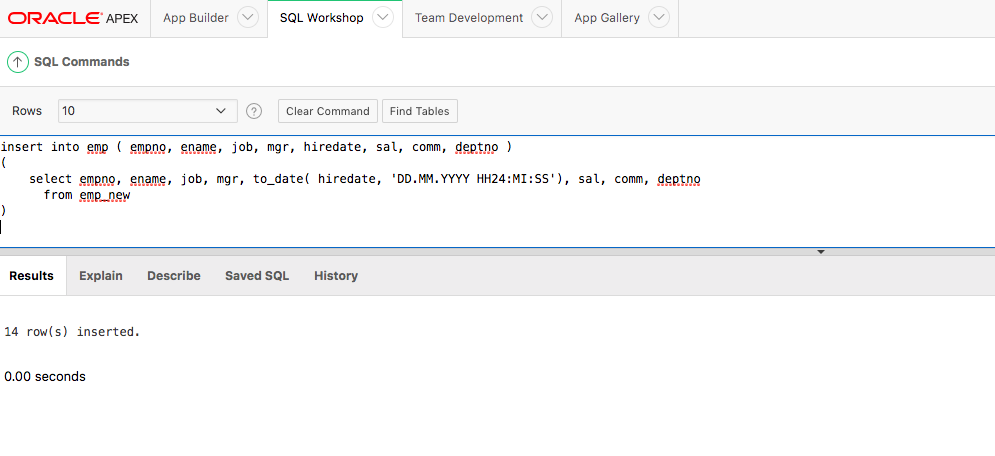Screen dimensions: 995x456
Task: Open the Saved SQL tab
Action: click(x=257, y=276)
